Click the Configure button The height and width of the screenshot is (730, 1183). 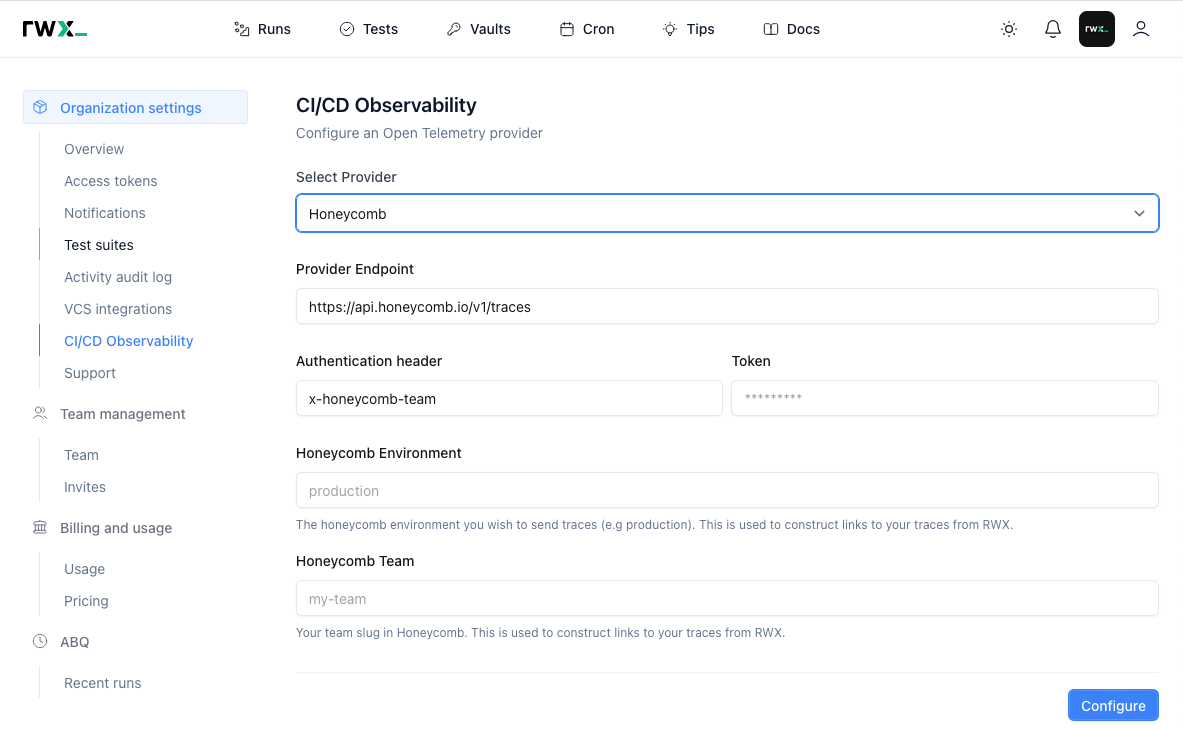pyautogui.click(x=1113, y=705)
